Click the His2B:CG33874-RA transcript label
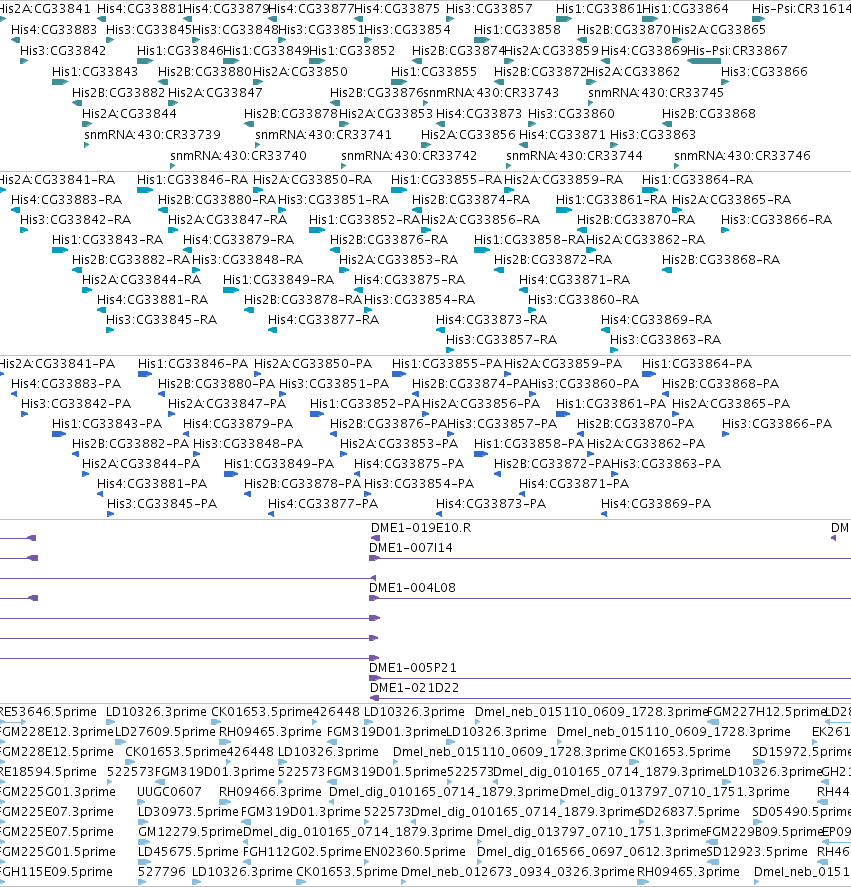Viewport: 851px width, 887px height. [471, 200]
